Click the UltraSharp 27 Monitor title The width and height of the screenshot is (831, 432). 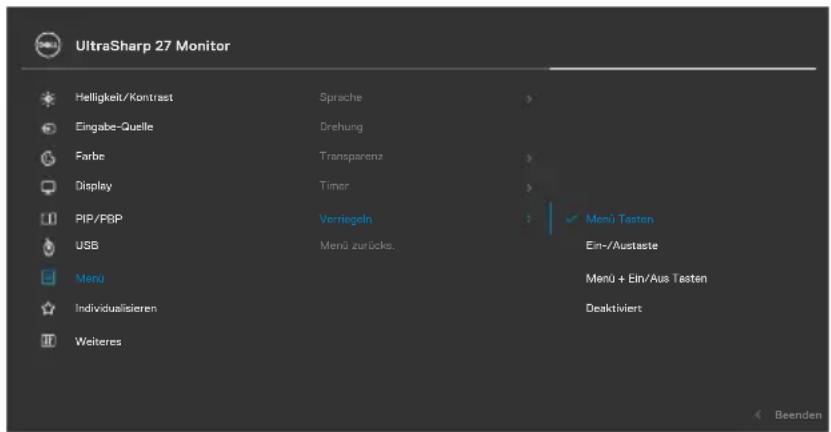coord(153,46)
